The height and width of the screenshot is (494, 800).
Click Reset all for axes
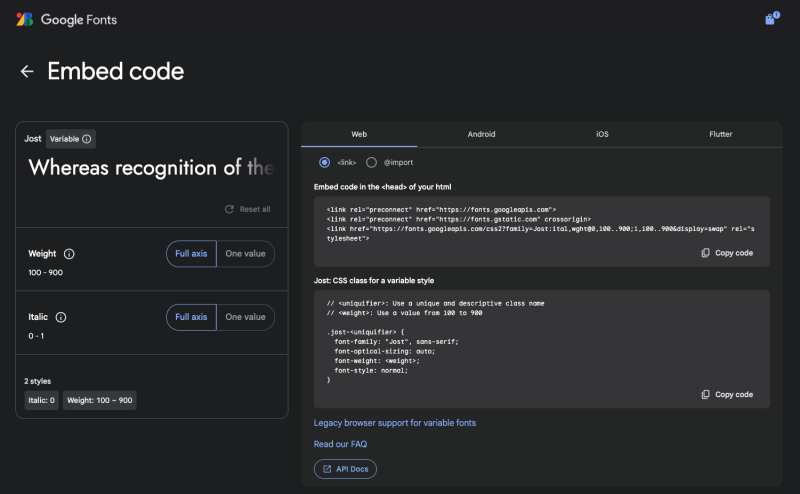pos(247,209)
